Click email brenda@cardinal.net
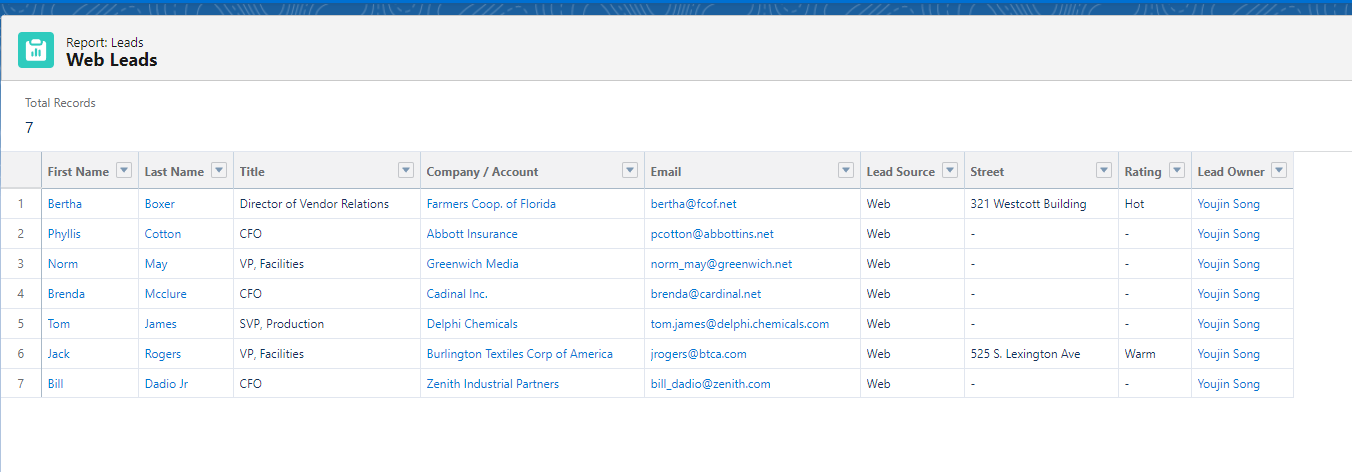1352x472 pixels. click(x=706, y=294)
